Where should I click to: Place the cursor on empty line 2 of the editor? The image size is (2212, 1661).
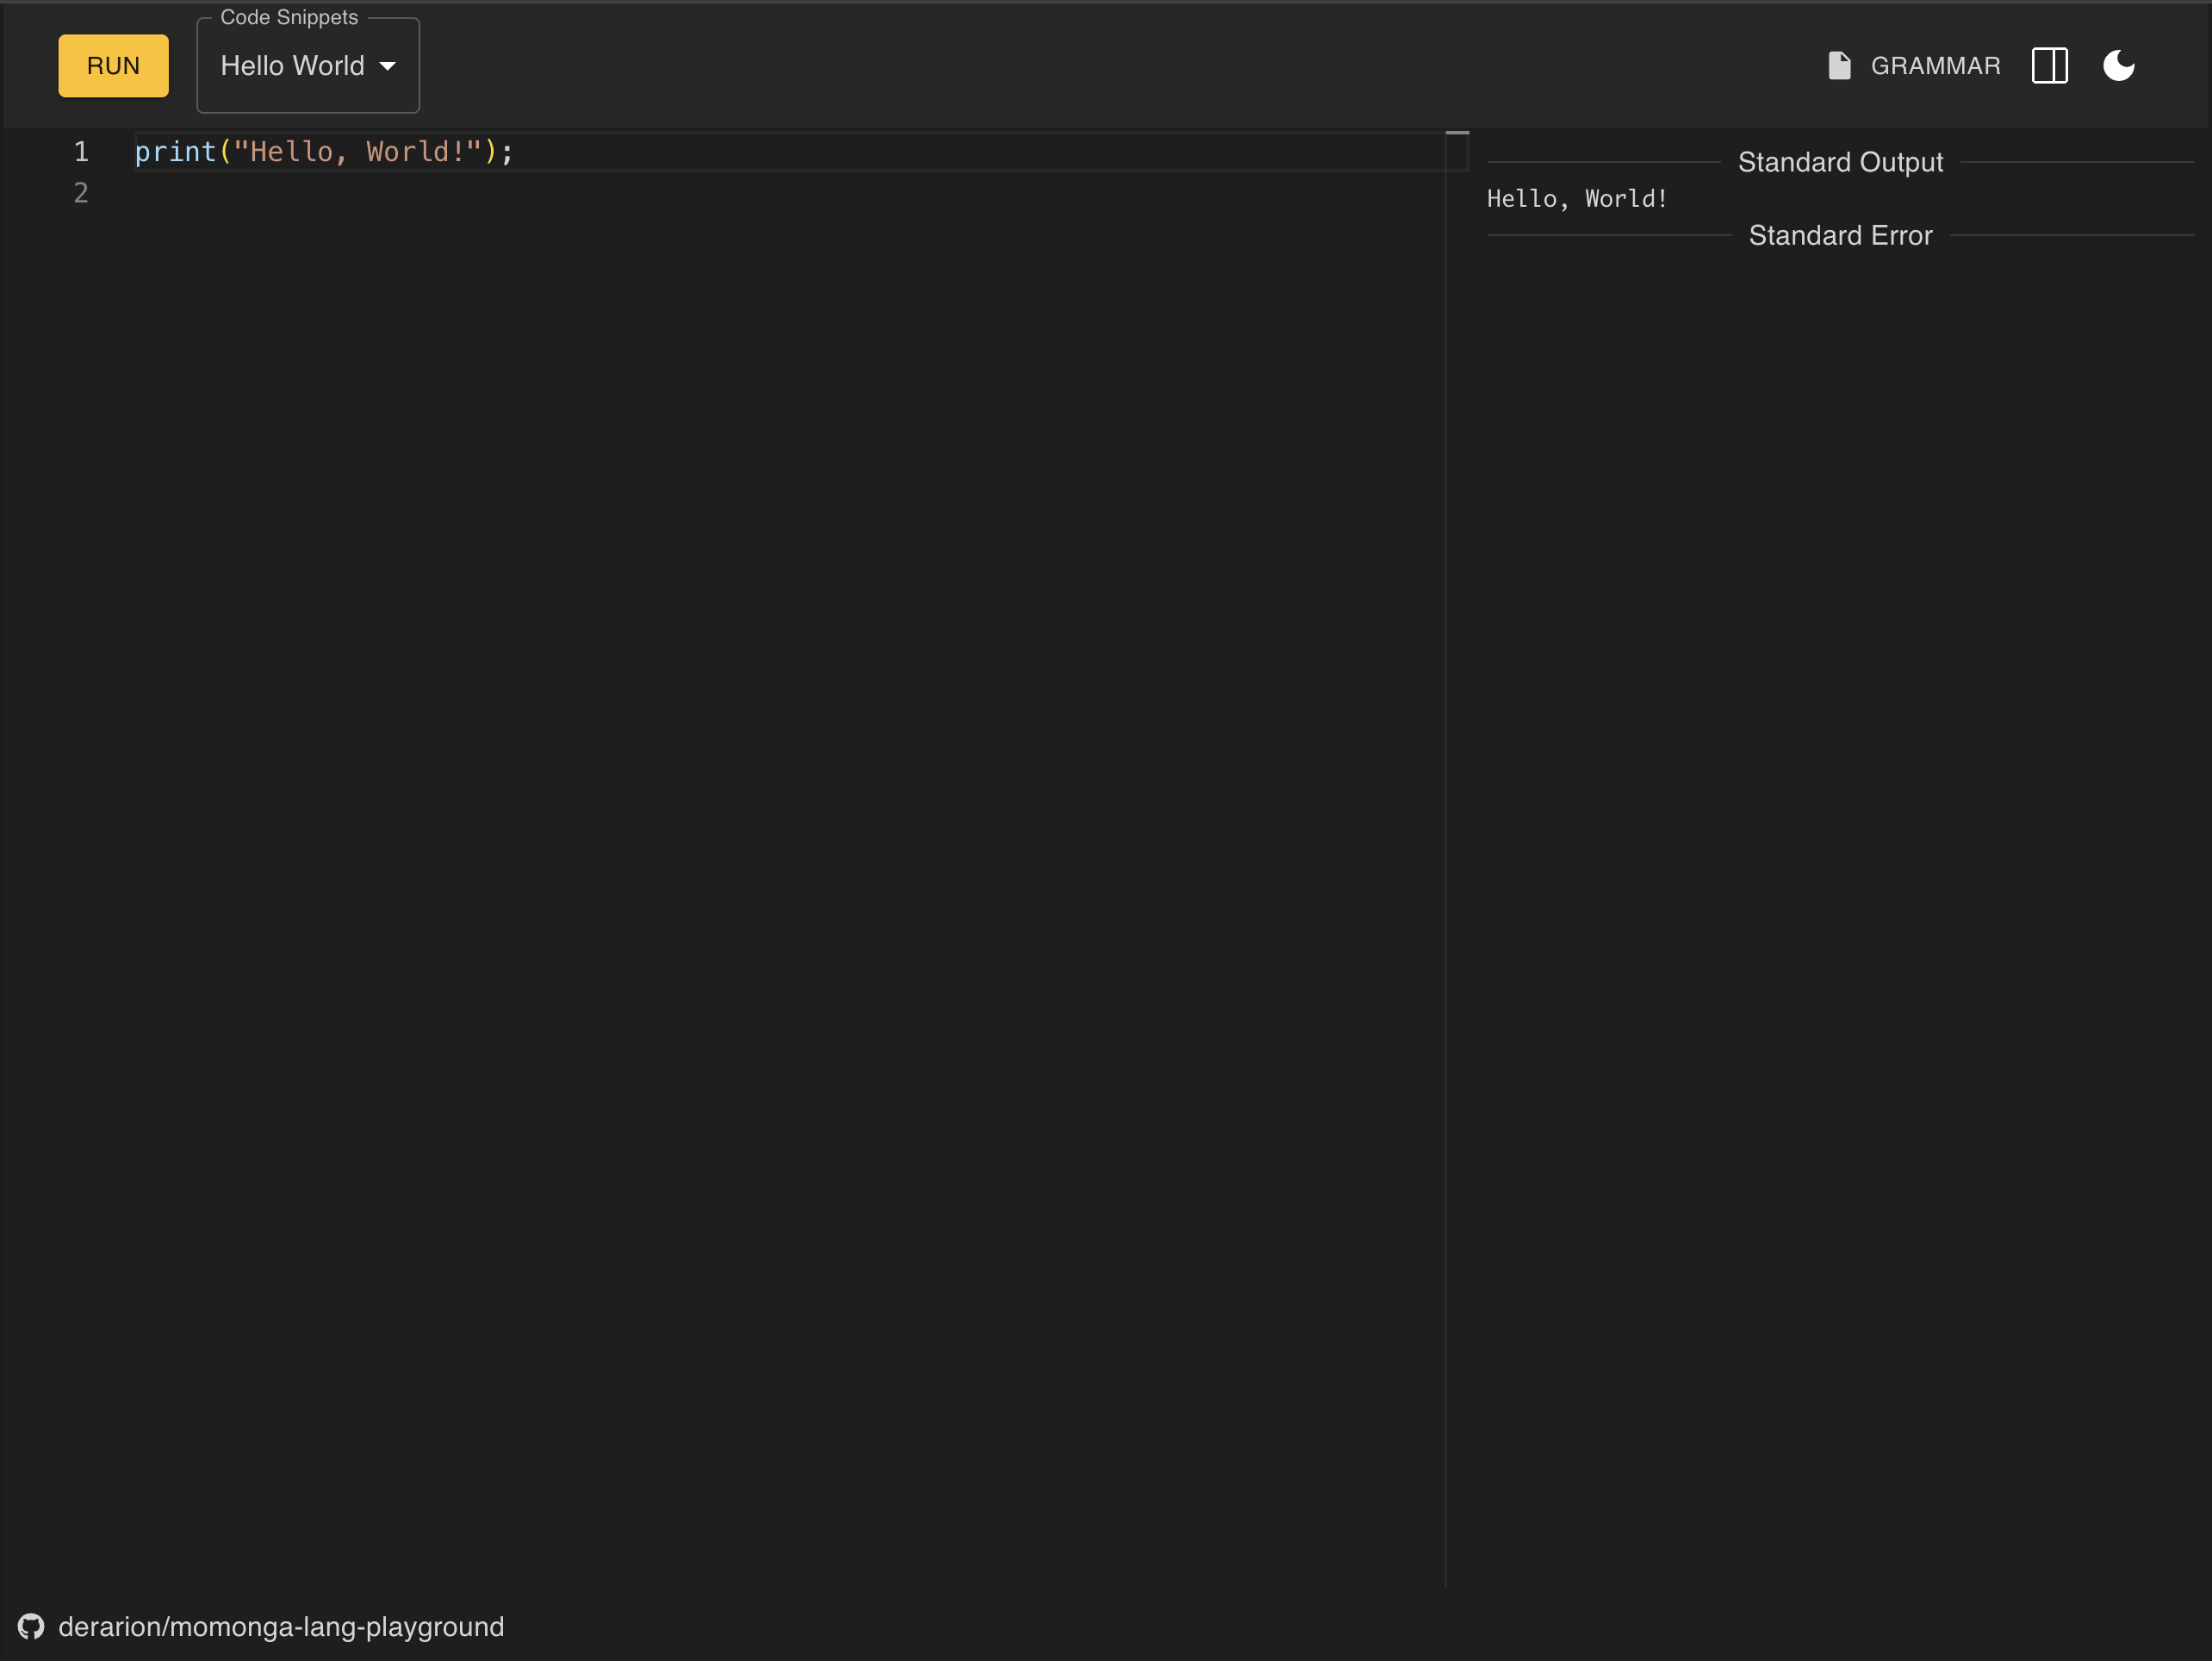(400, 193)
